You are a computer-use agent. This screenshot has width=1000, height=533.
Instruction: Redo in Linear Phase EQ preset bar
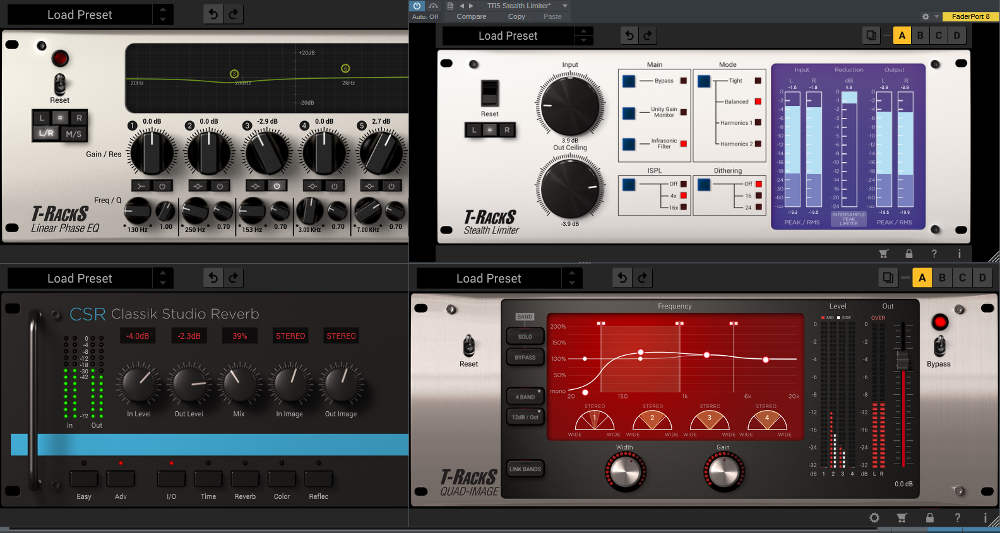point(233,14)
